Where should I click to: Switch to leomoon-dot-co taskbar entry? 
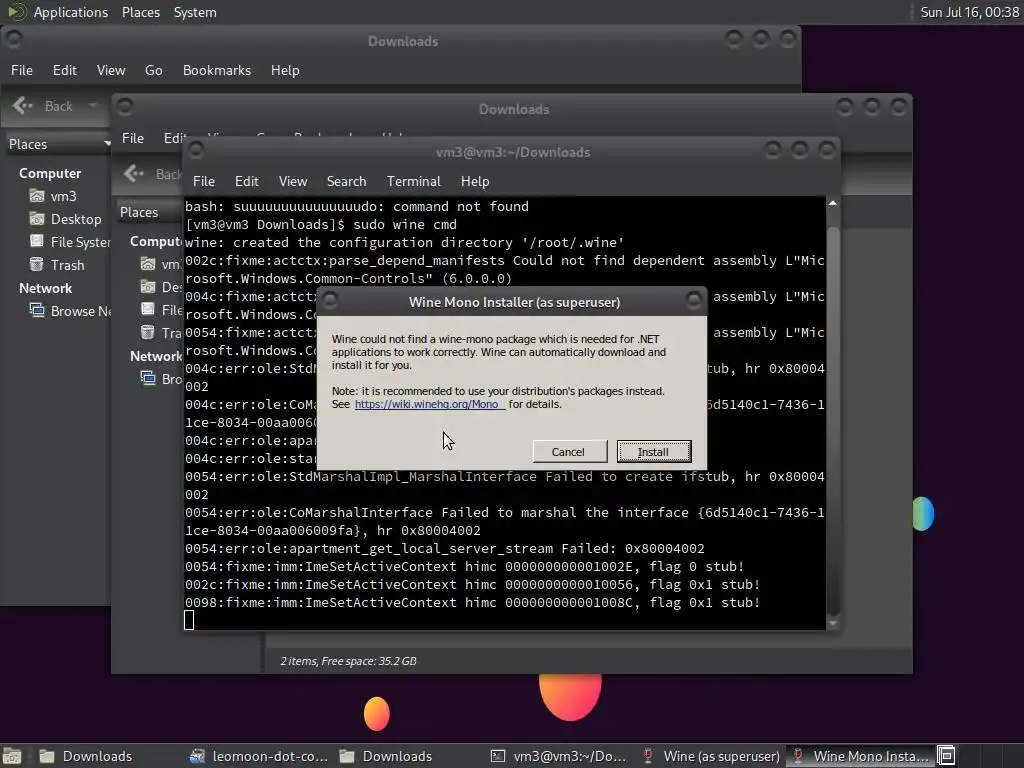[x=259, y=756]
